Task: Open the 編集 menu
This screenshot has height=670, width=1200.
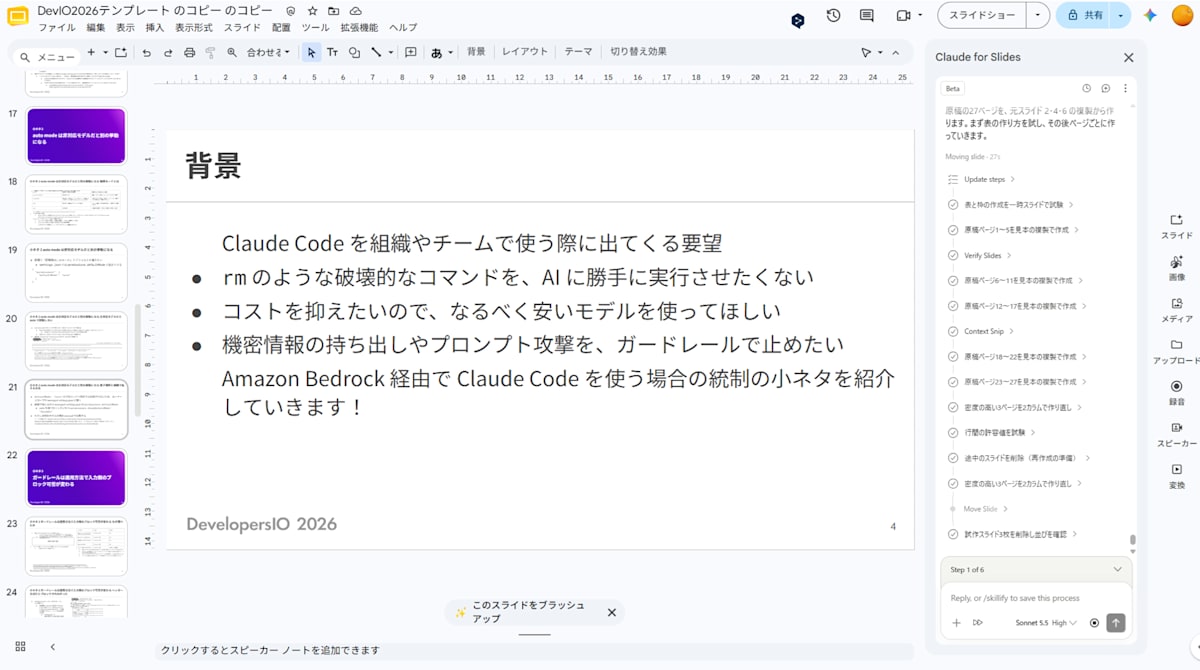Action: tap(96, 27)
